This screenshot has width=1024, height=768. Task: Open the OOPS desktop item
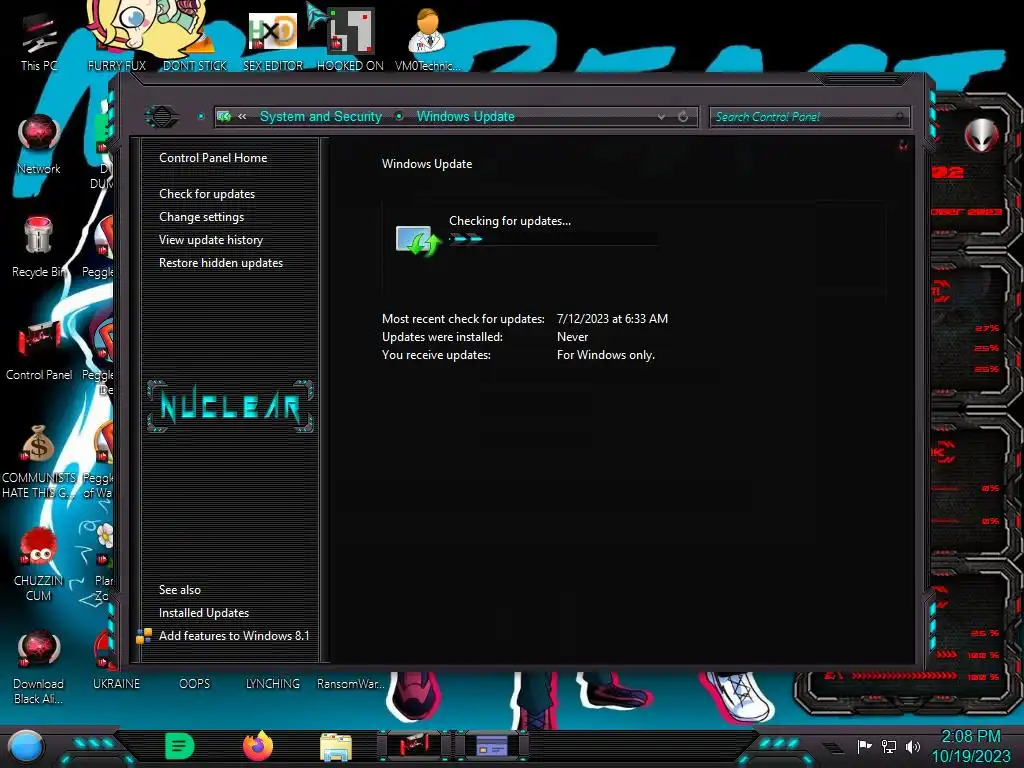(x=195, y=684)
